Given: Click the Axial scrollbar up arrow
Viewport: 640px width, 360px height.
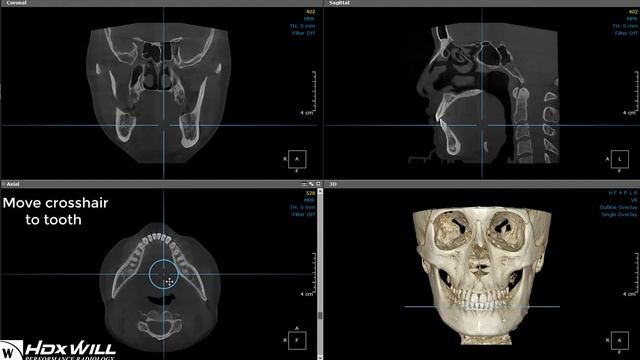Looking at the screenshot, I should click(320, 191).
